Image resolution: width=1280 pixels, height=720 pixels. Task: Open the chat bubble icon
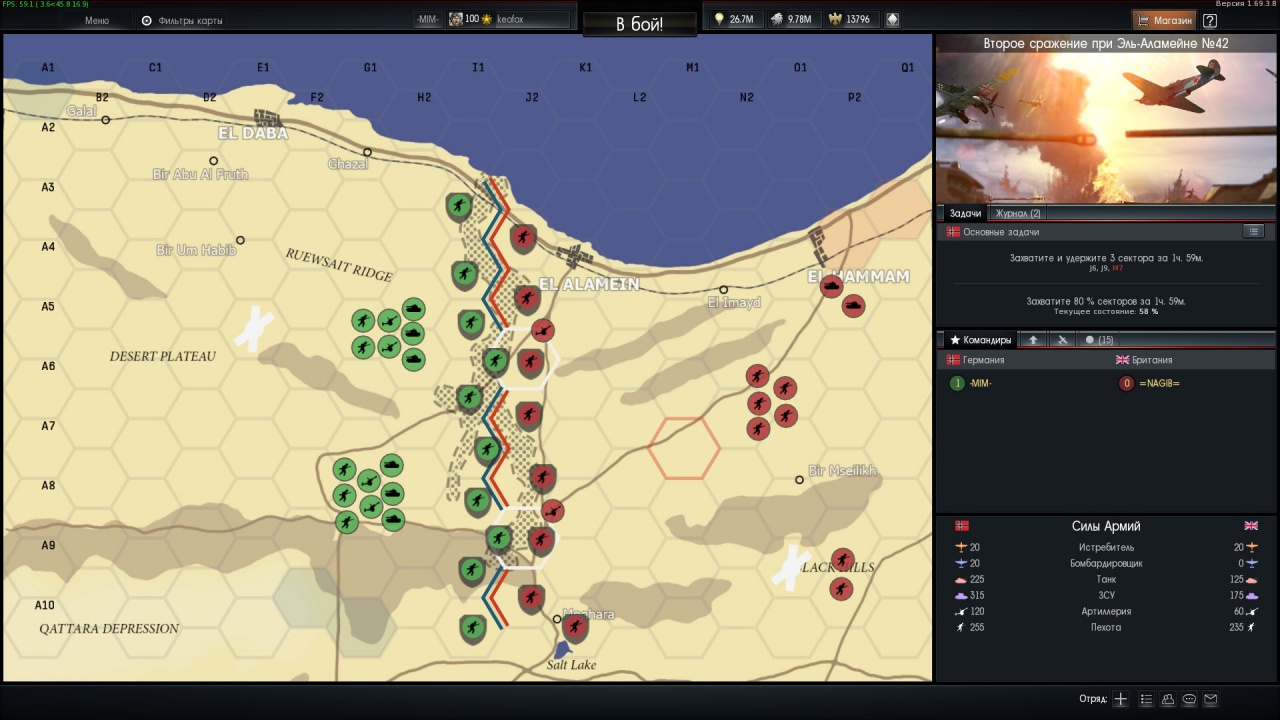[x=1189, y=700]
